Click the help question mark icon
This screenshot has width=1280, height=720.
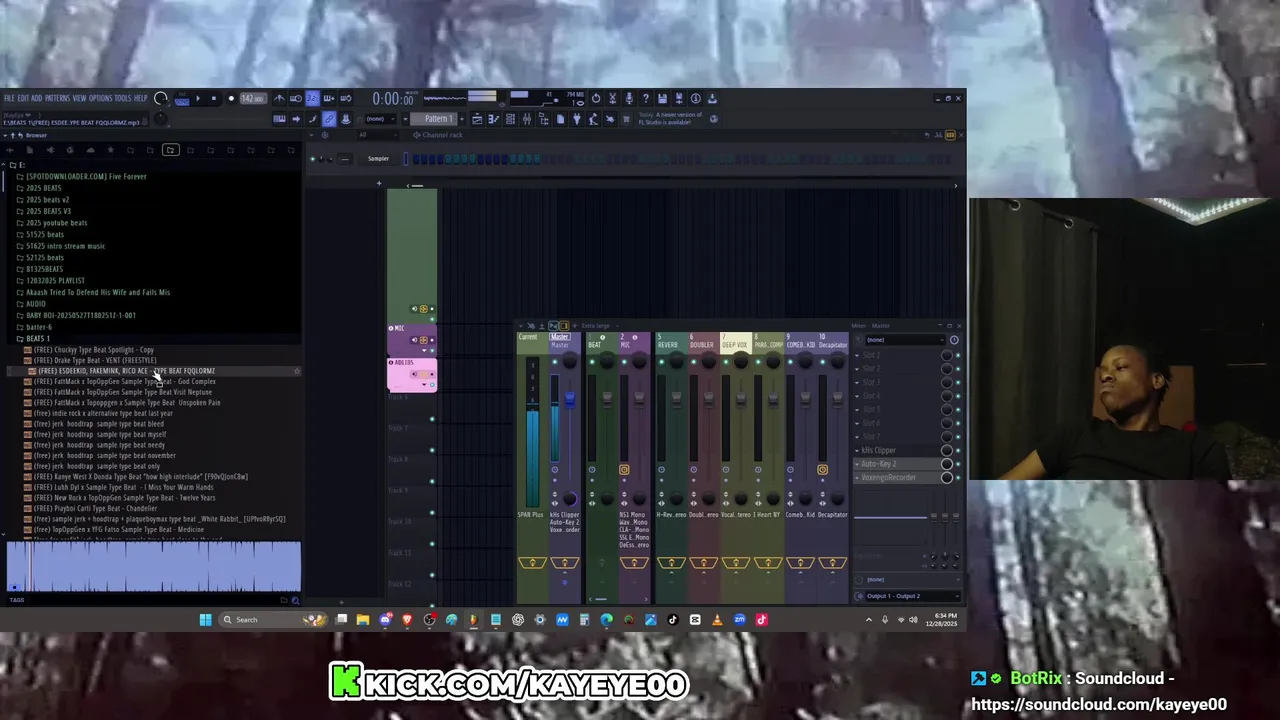pos(645,98)
